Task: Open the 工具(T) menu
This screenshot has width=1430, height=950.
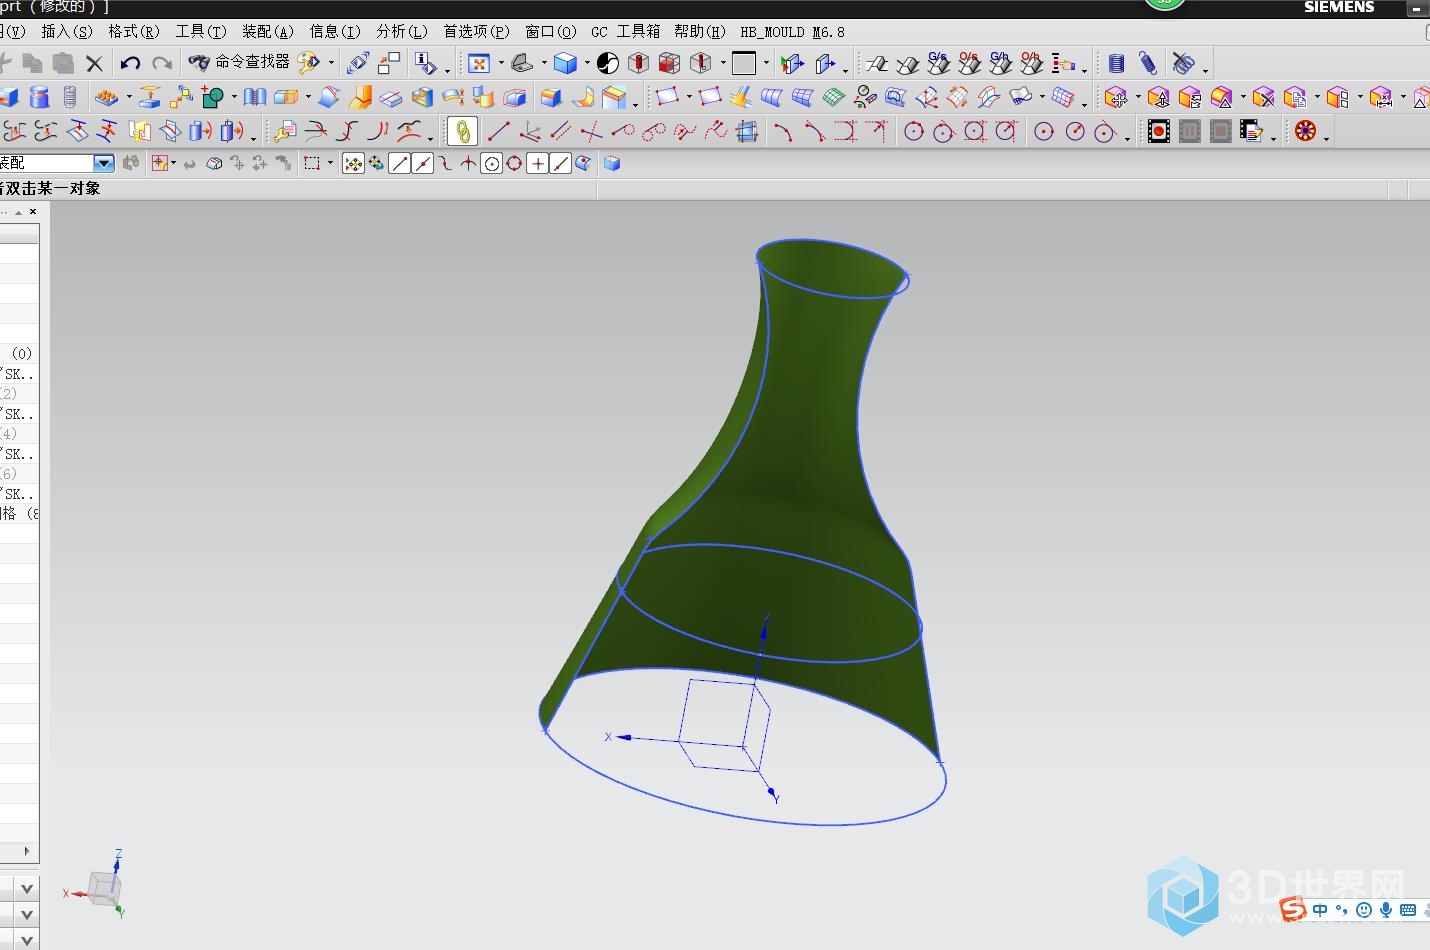Action: coord(201,32)
